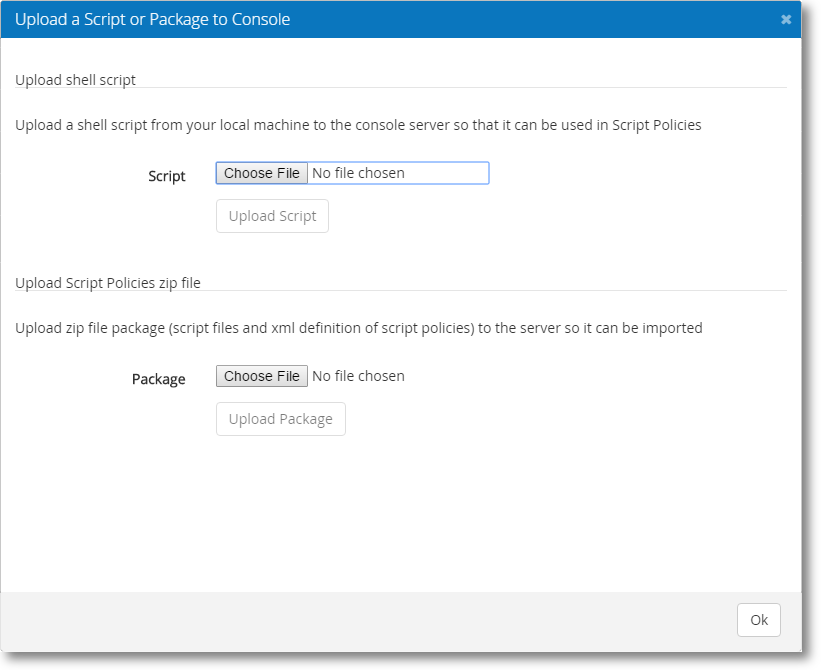821x670 pixels.
Task: Click the Script field label
Action: 166,176
